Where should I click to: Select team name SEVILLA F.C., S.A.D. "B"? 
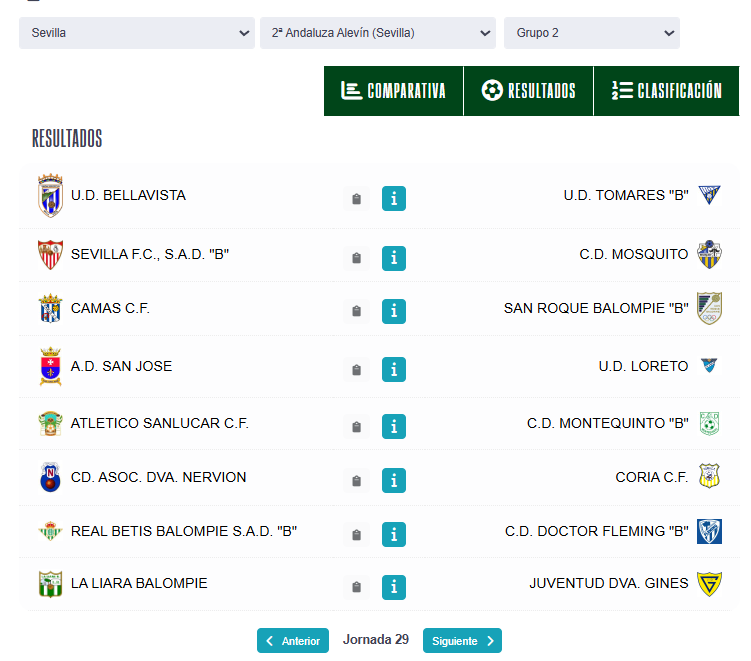150,254
